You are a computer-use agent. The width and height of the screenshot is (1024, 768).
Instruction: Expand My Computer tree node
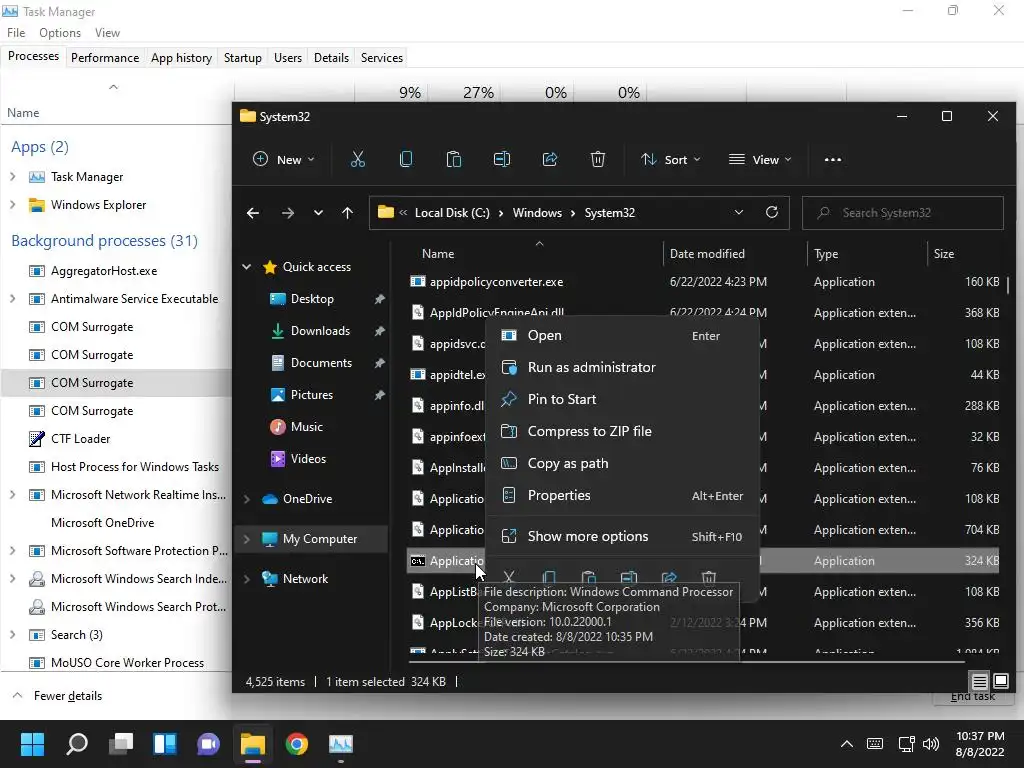click(247, 539)
